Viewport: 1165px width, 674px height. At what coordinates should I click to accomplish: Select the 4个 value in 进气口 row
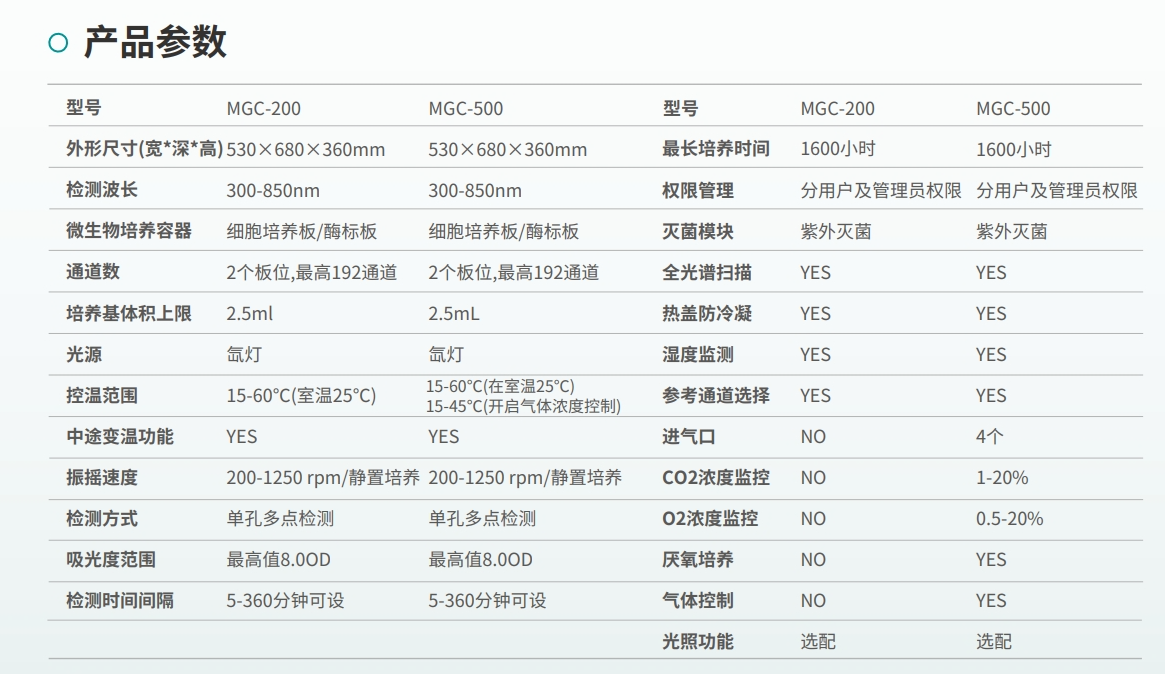pyautogui.click(x=990, y=437)
